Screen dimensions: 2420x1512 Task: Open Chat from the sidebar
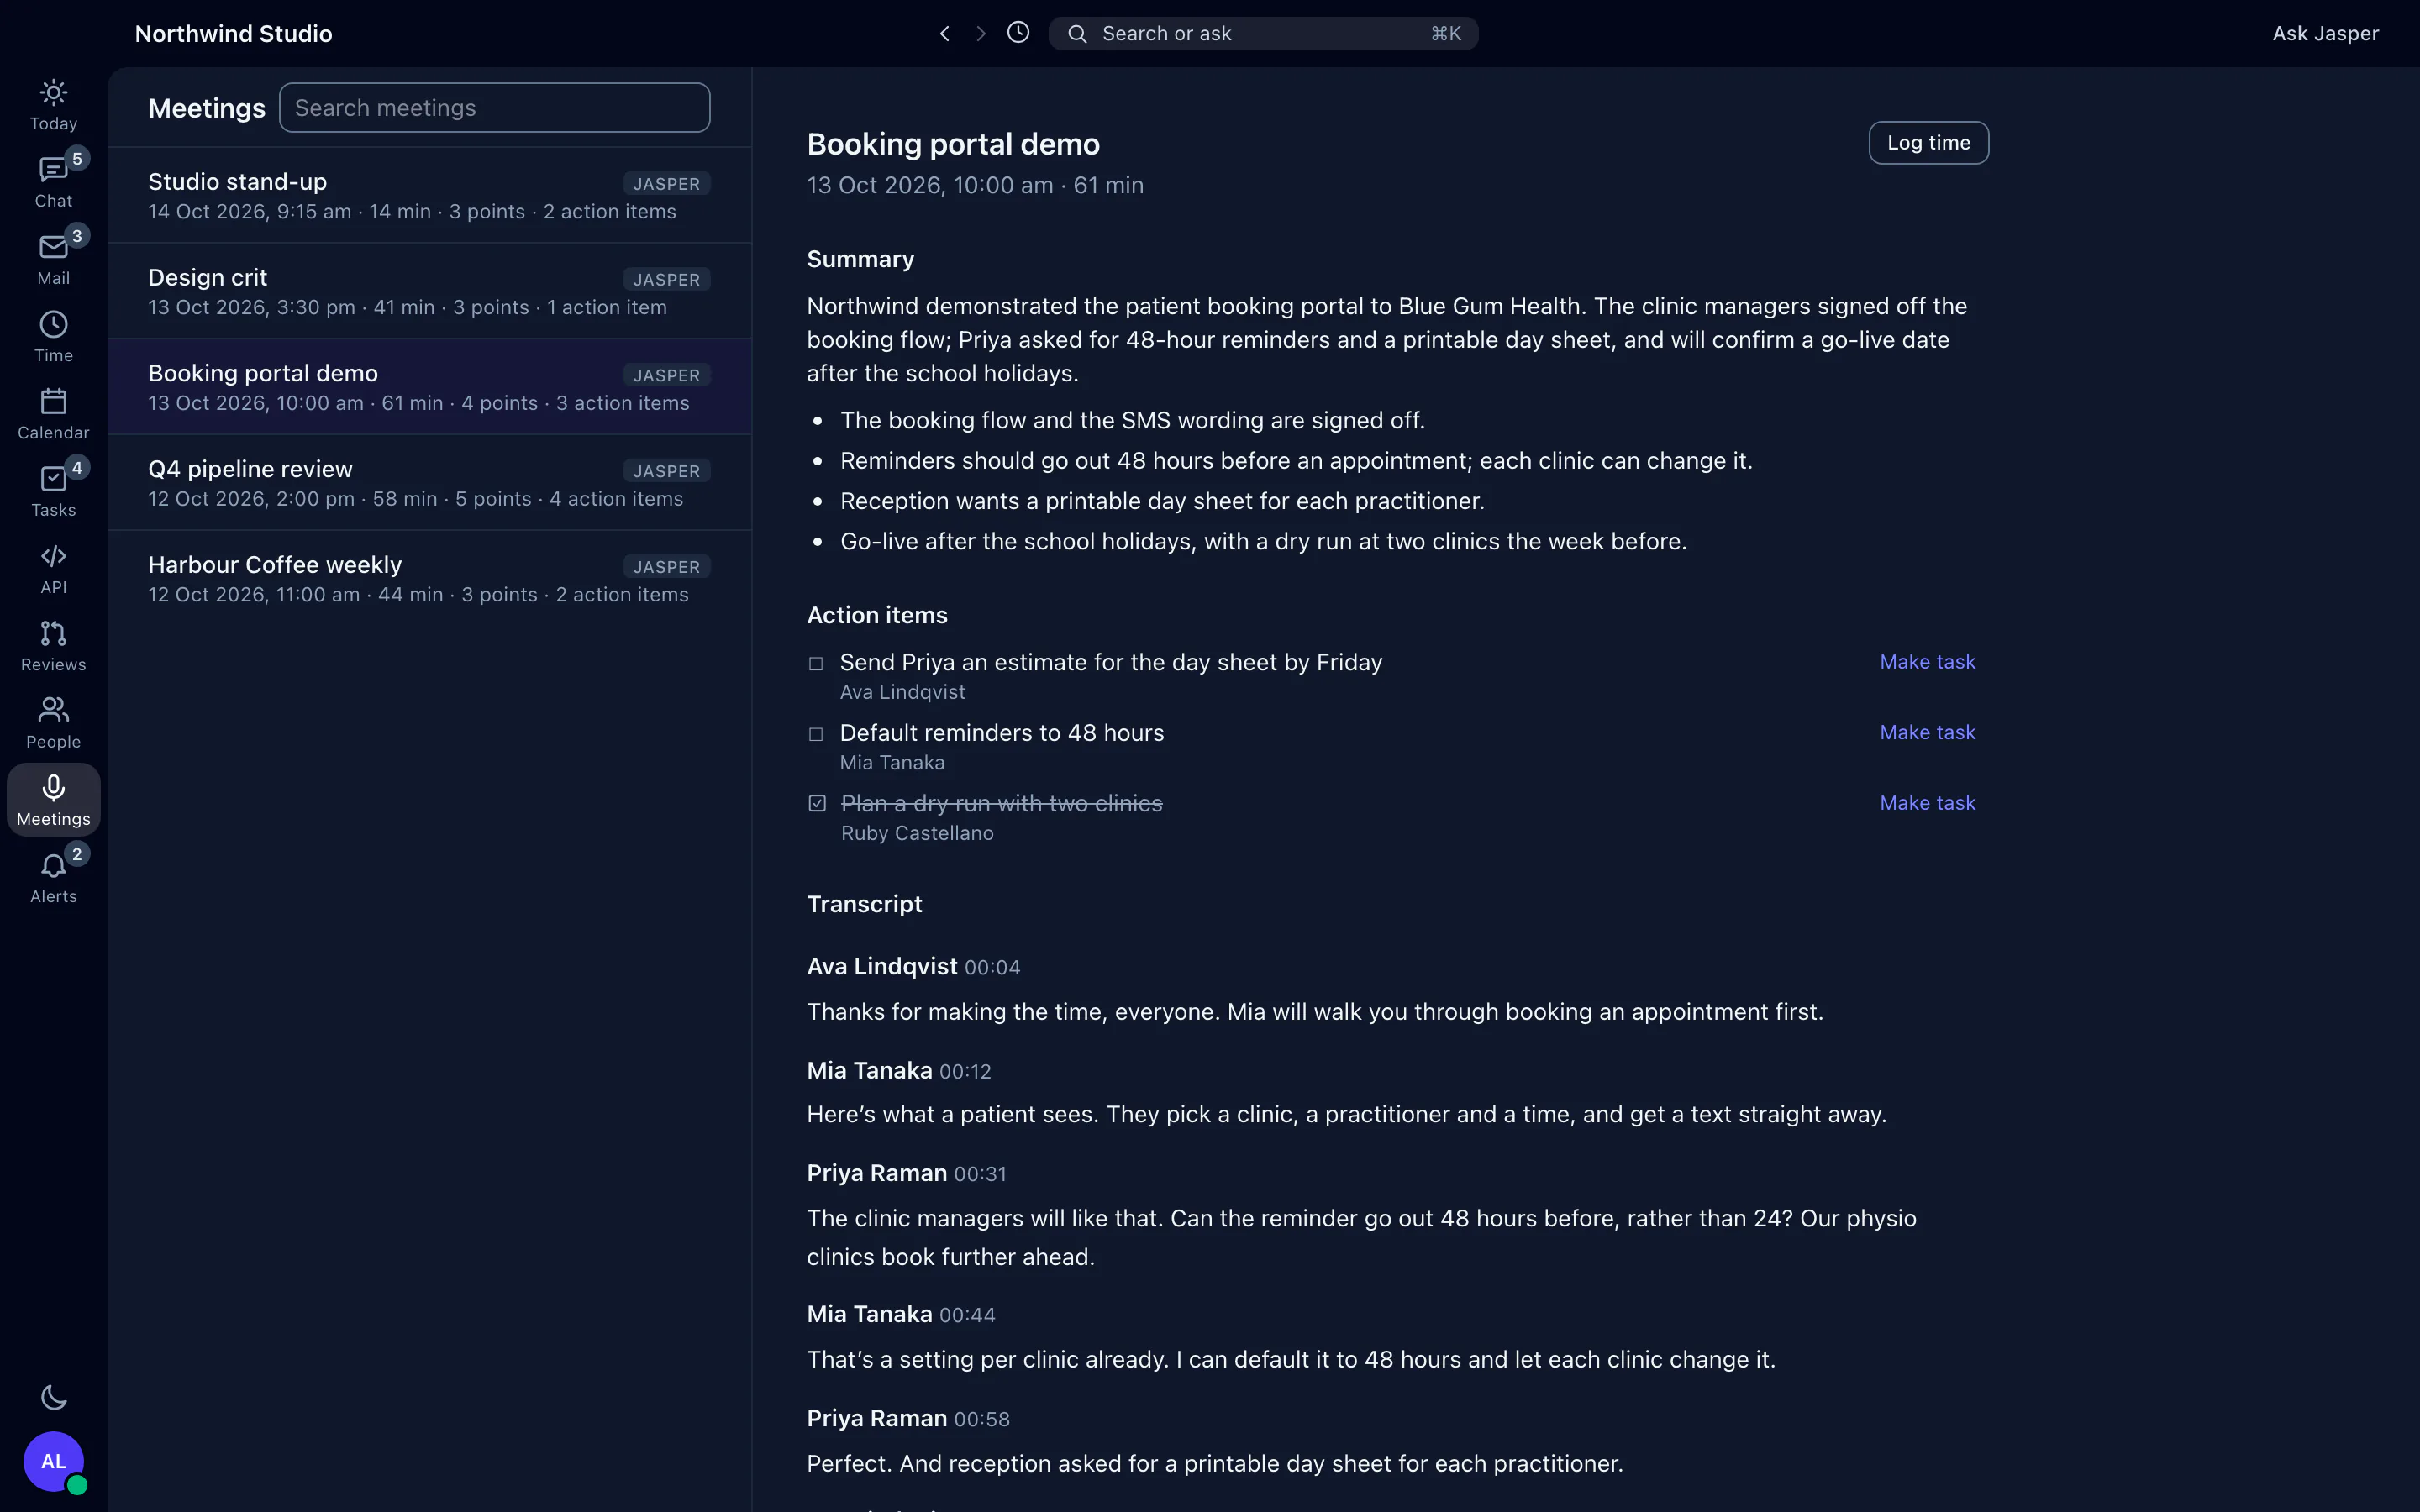(x=53, y=182)
